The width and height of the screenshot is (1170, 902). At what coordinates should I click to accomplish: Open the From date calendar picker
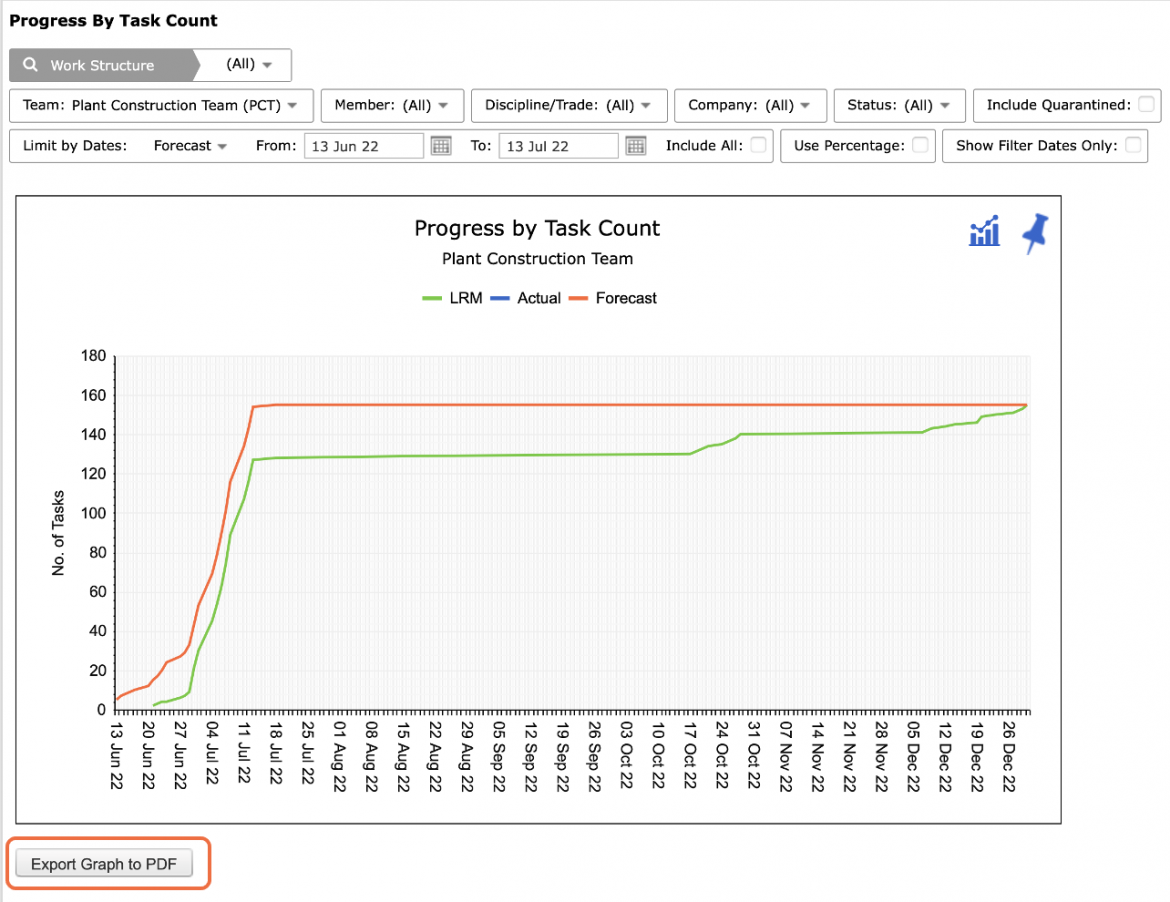[x=441, y=145]
